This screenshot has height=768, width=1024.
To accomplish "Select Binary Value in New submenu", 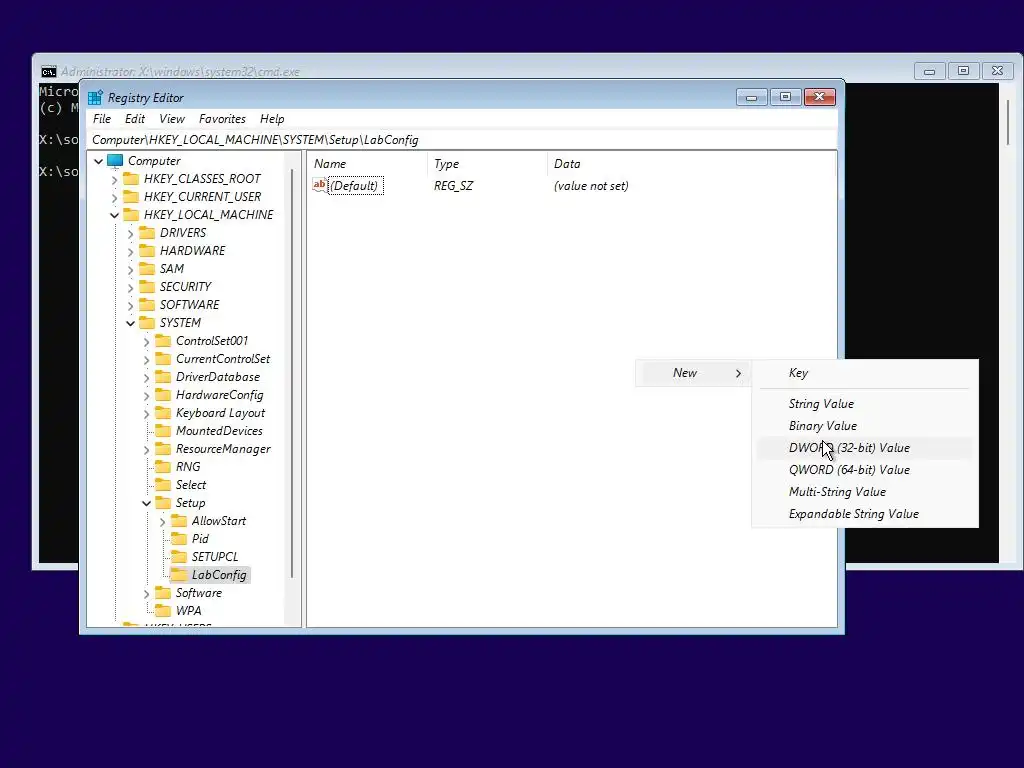I will point(865,426).
